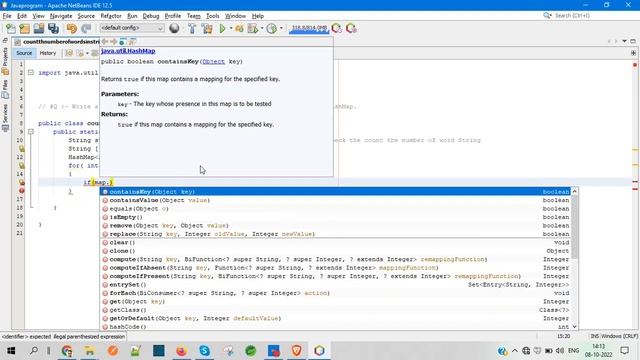Image resolution: width=640 pixels, height=360 pixels.
Task: Click the Clean and Build icon
Action: point(207,29)
